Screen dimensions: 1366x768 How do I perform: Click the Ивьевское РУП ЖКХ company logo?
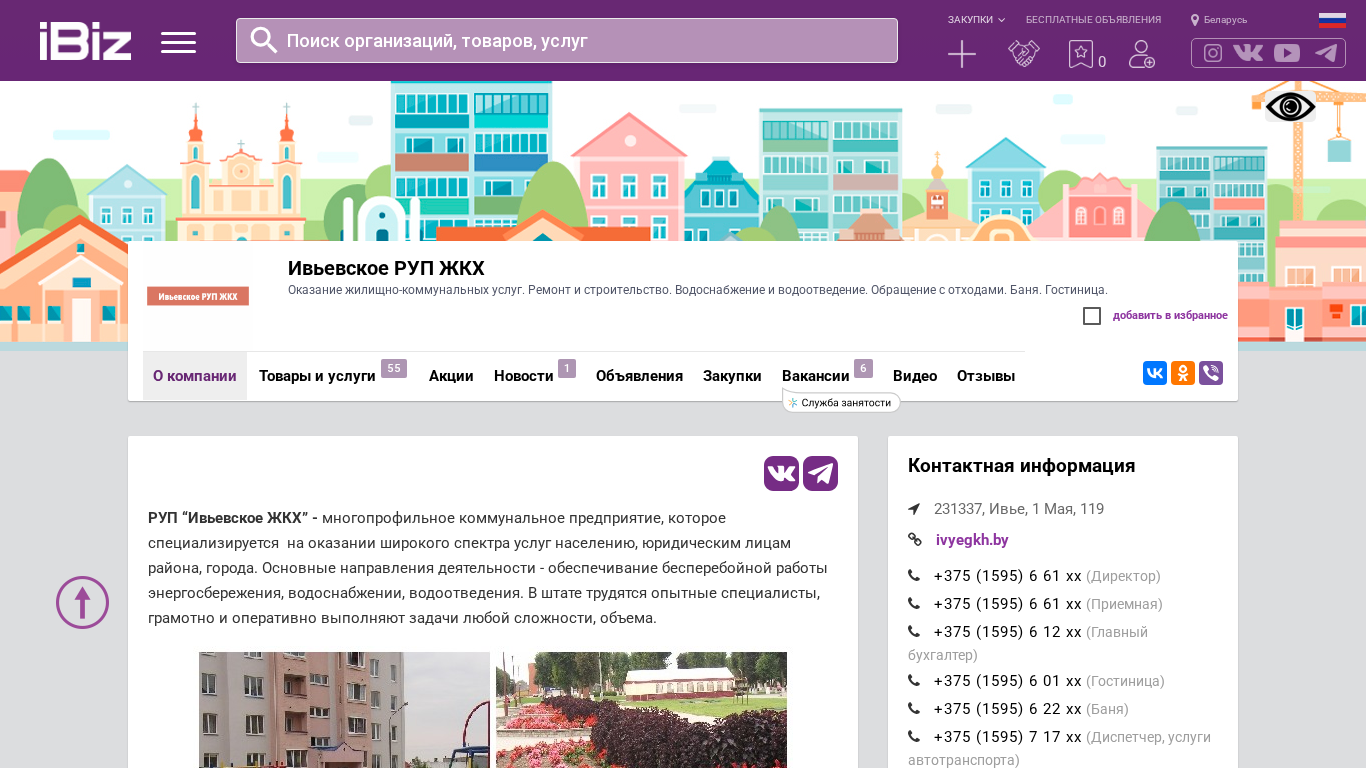(198, 296)
